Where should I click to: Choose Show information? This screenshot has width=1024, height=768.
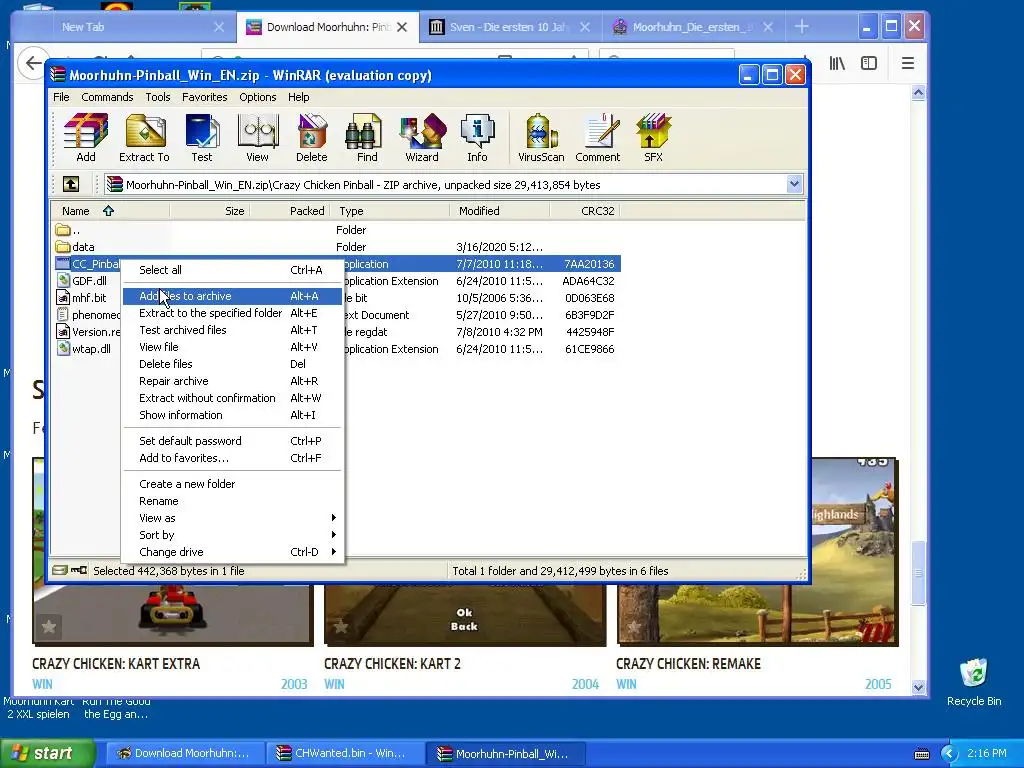(232, 415)
